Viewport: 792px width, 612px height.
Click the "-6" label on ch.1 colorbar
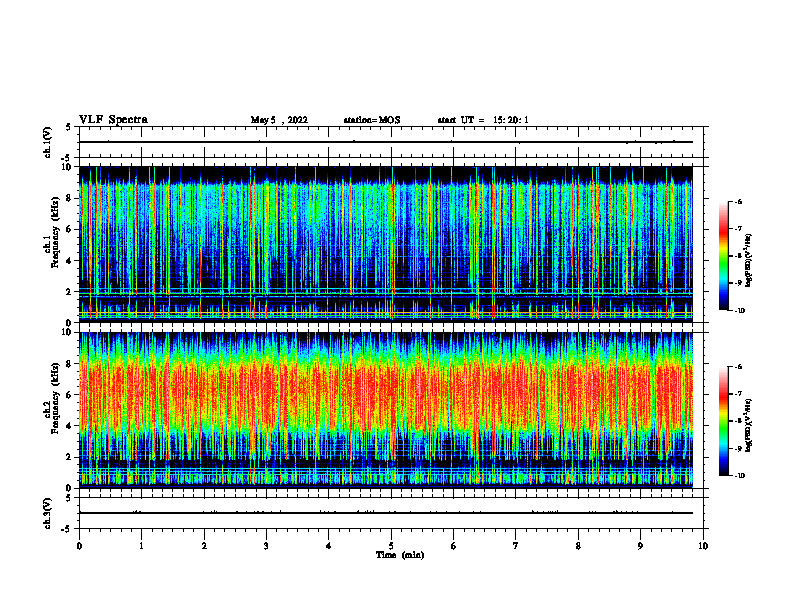click(738, 201)
